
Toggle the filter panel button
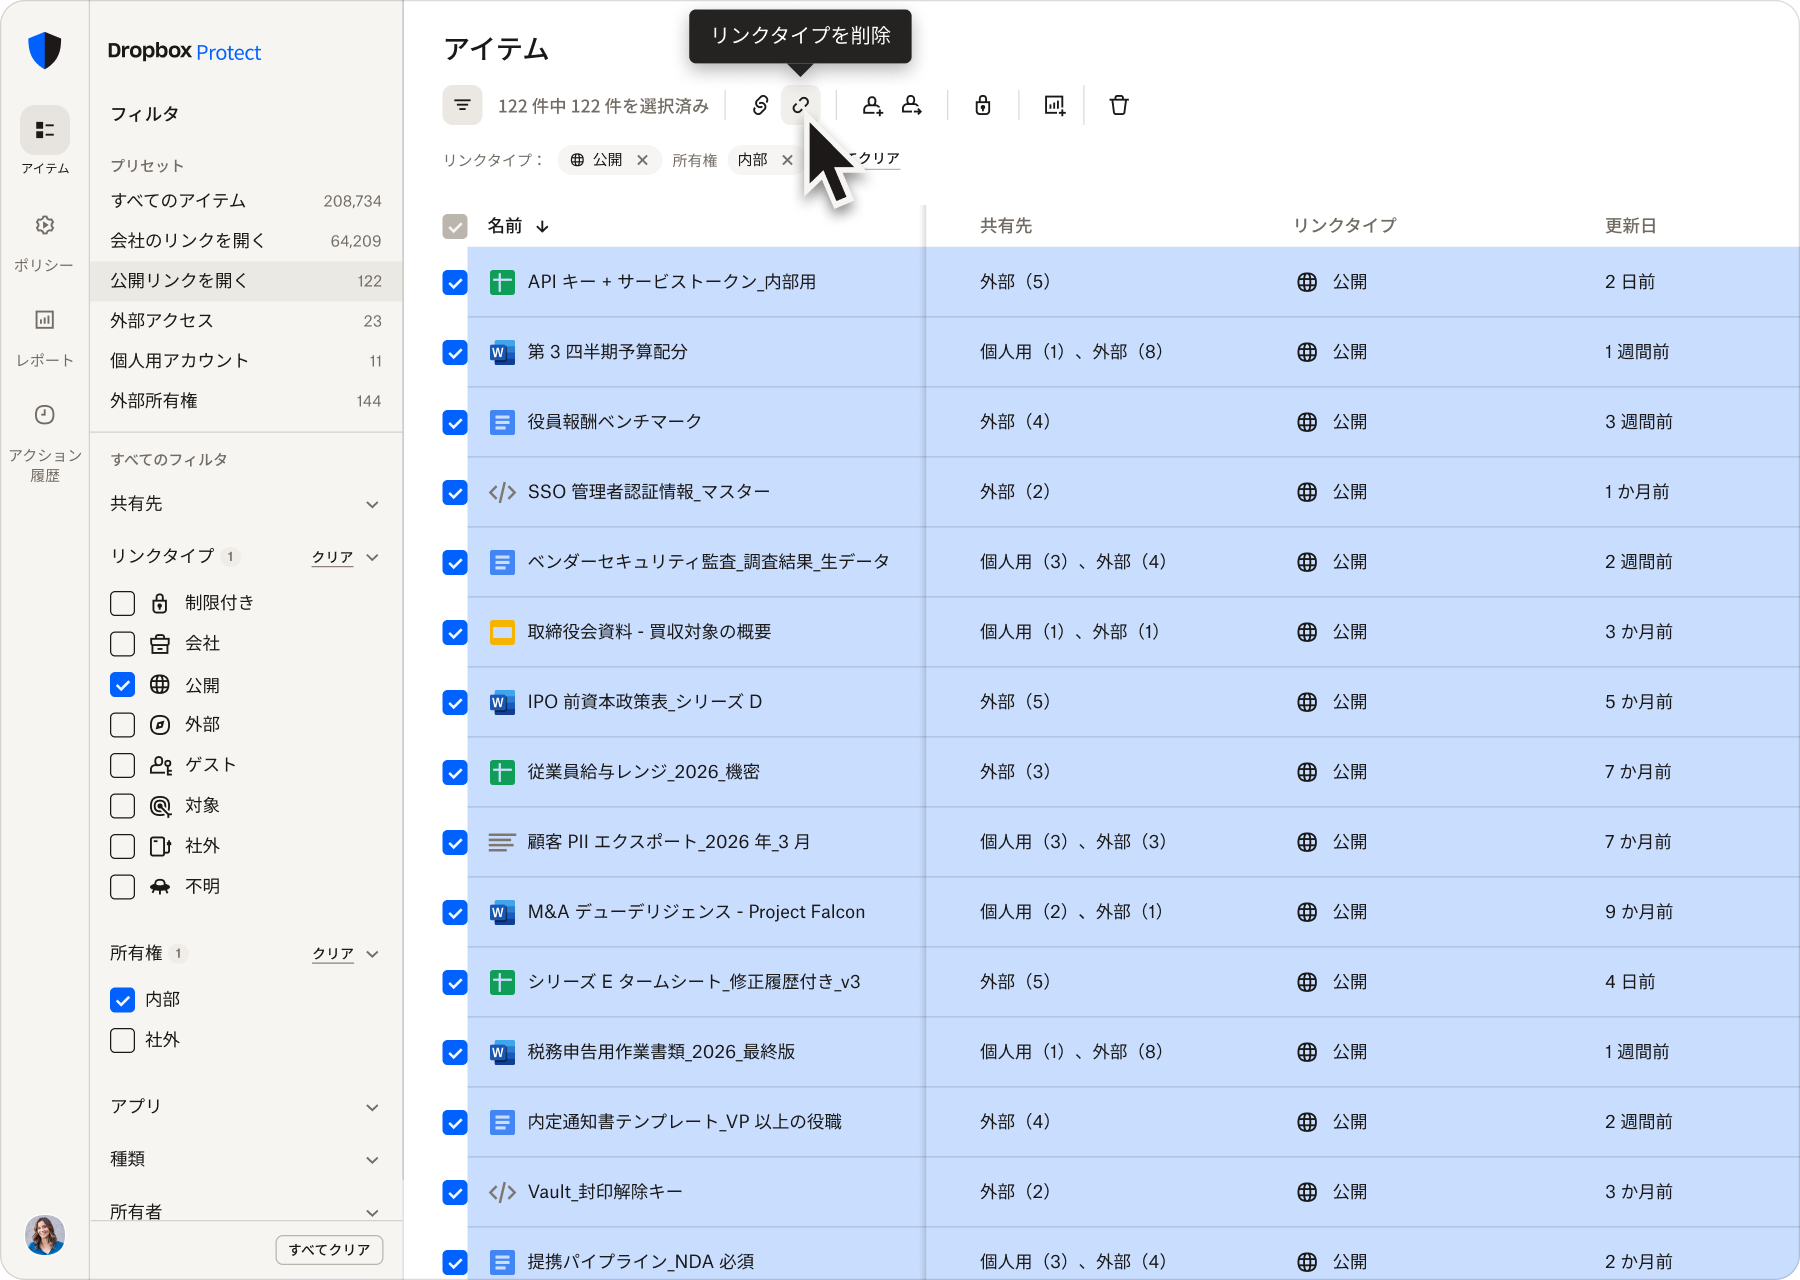pyautogui.click(x=462, y=105)
